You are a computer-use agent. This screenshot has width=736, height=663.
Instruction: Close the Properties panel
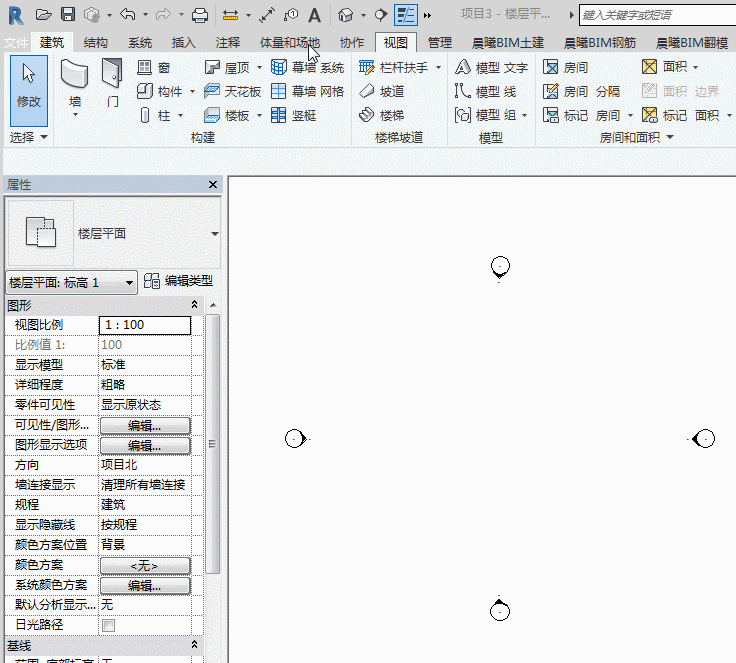click(213, 185)
